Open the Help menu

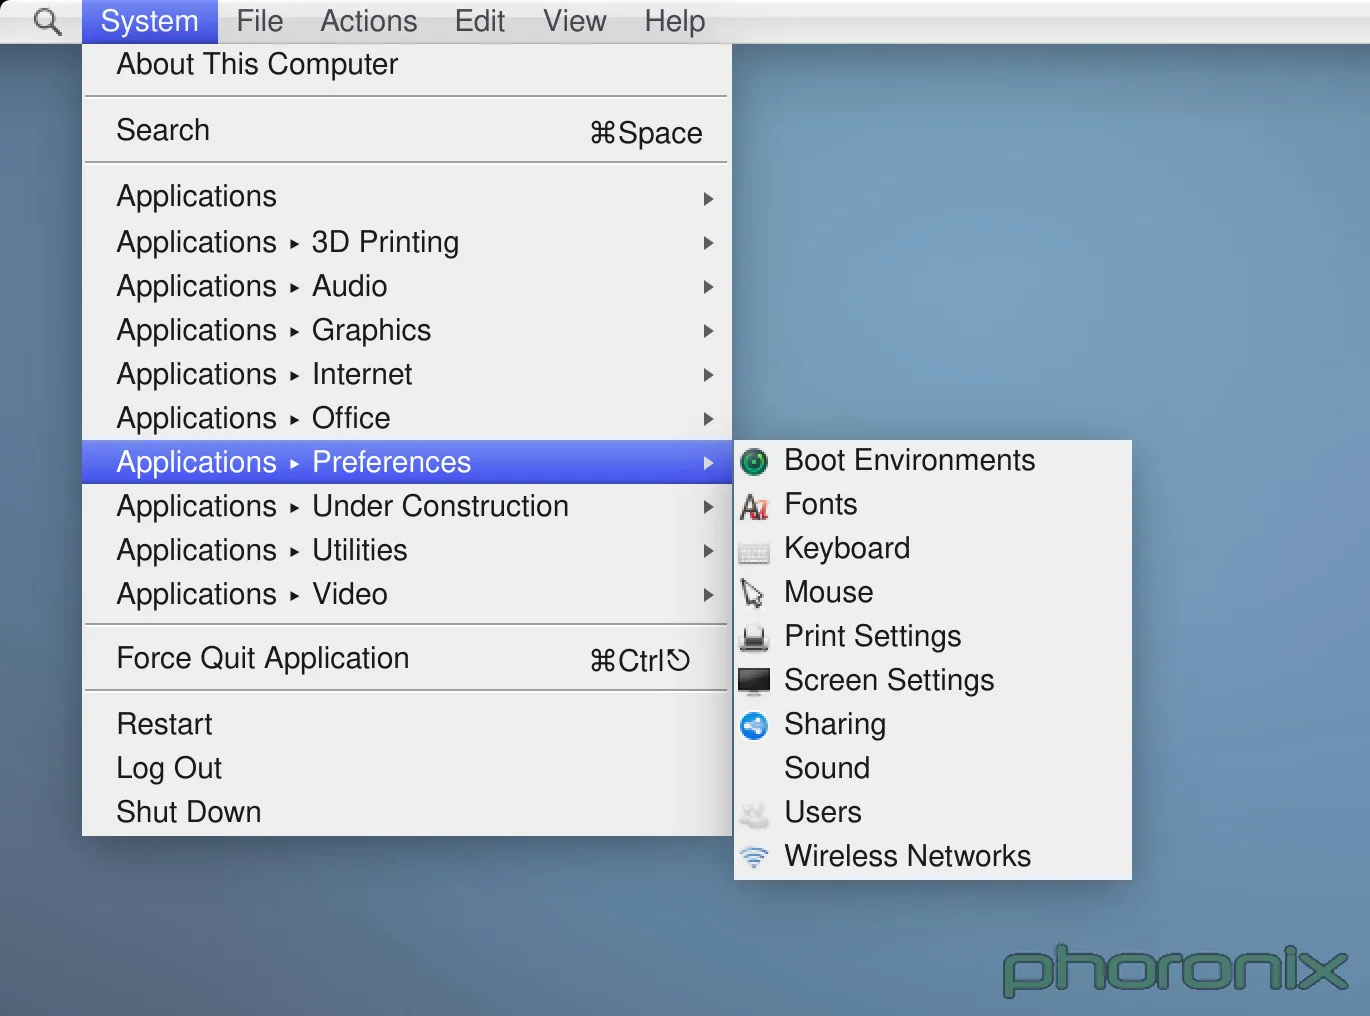click(673, 21)
